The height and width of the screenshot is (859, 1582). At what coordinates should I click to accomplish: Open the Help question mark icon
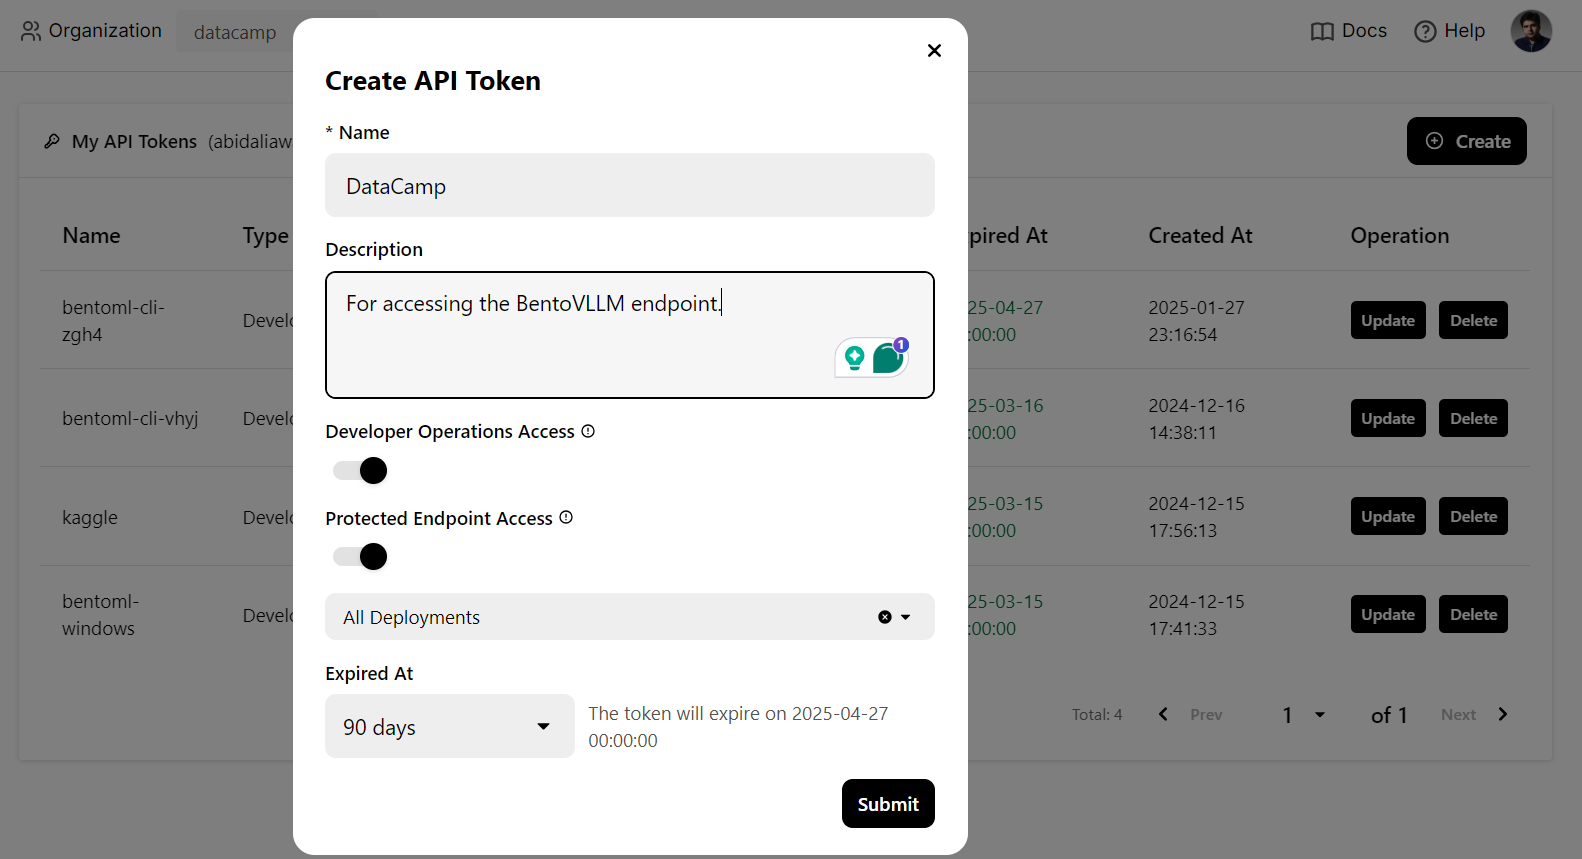[x=1425, y=32]
